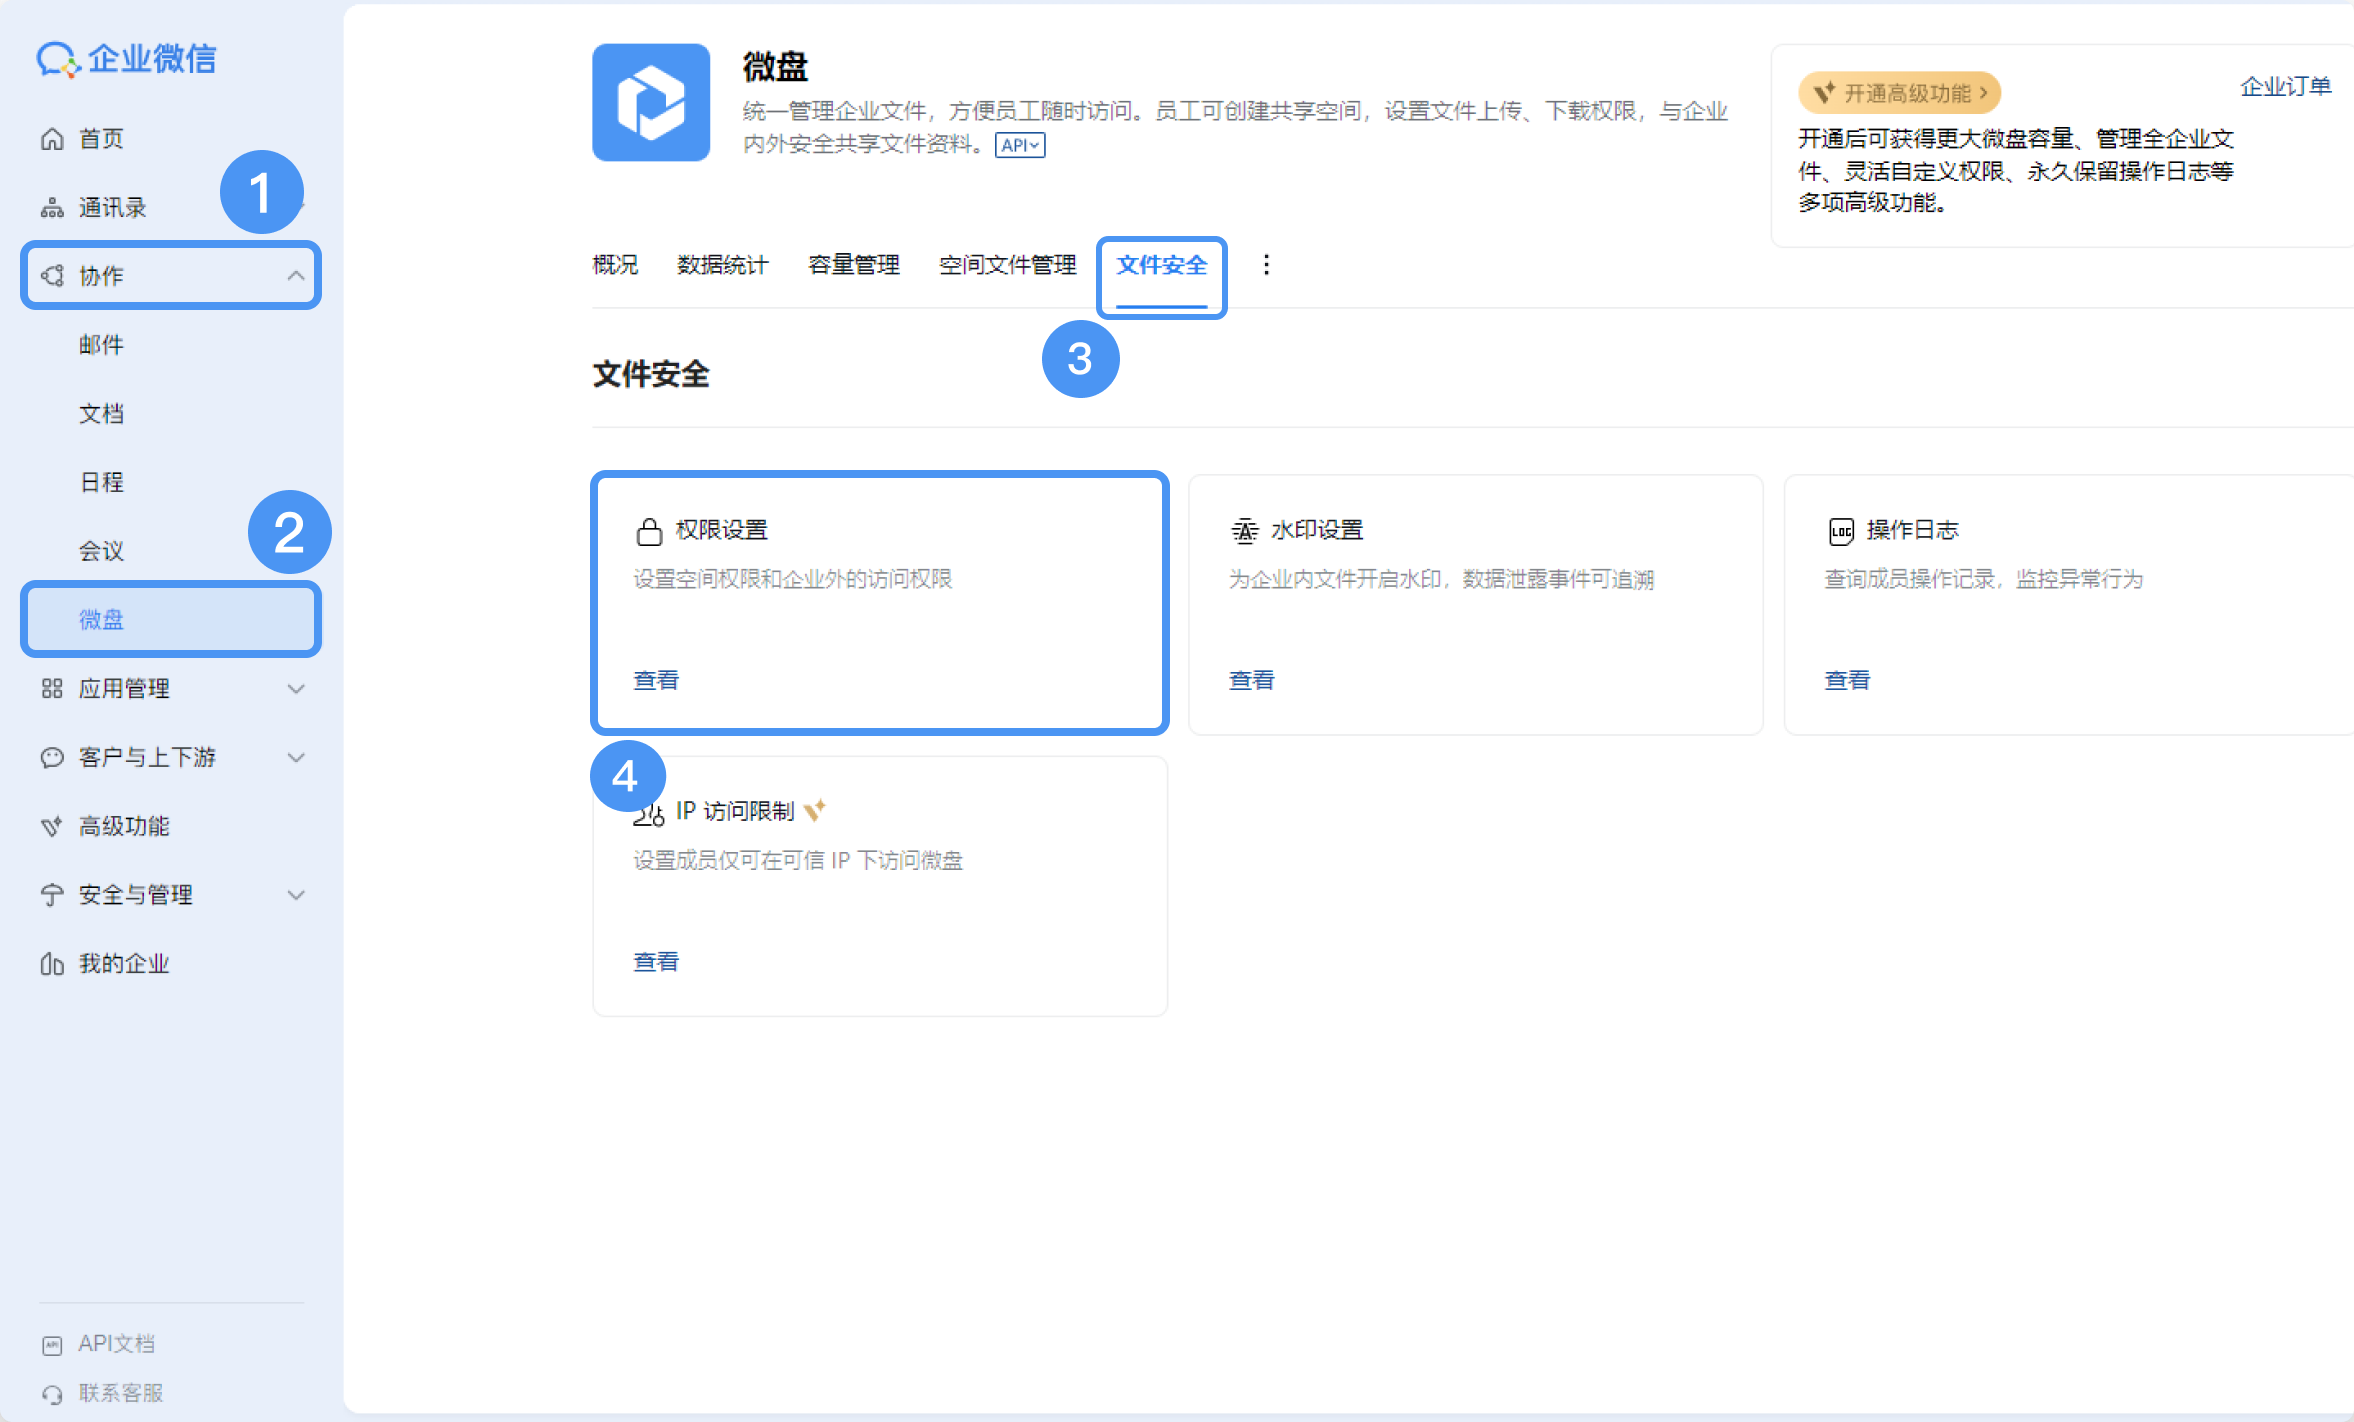Open 高级功能 in the sidebar
The width and height of the screenshot is (2354, 1422).
point(124,826)
